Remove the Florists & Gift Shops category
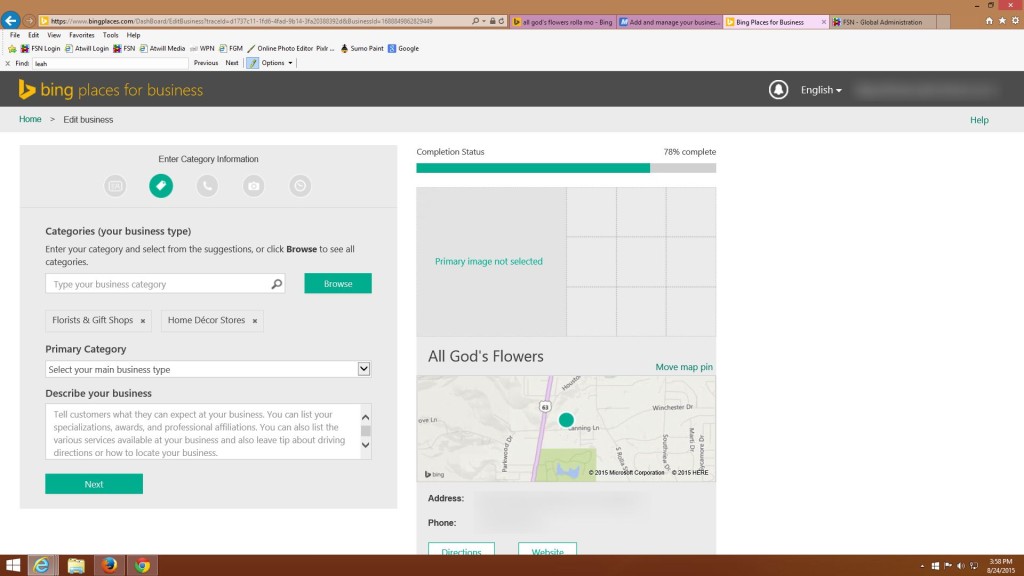 pyautogui.click(x=142, y=321)
